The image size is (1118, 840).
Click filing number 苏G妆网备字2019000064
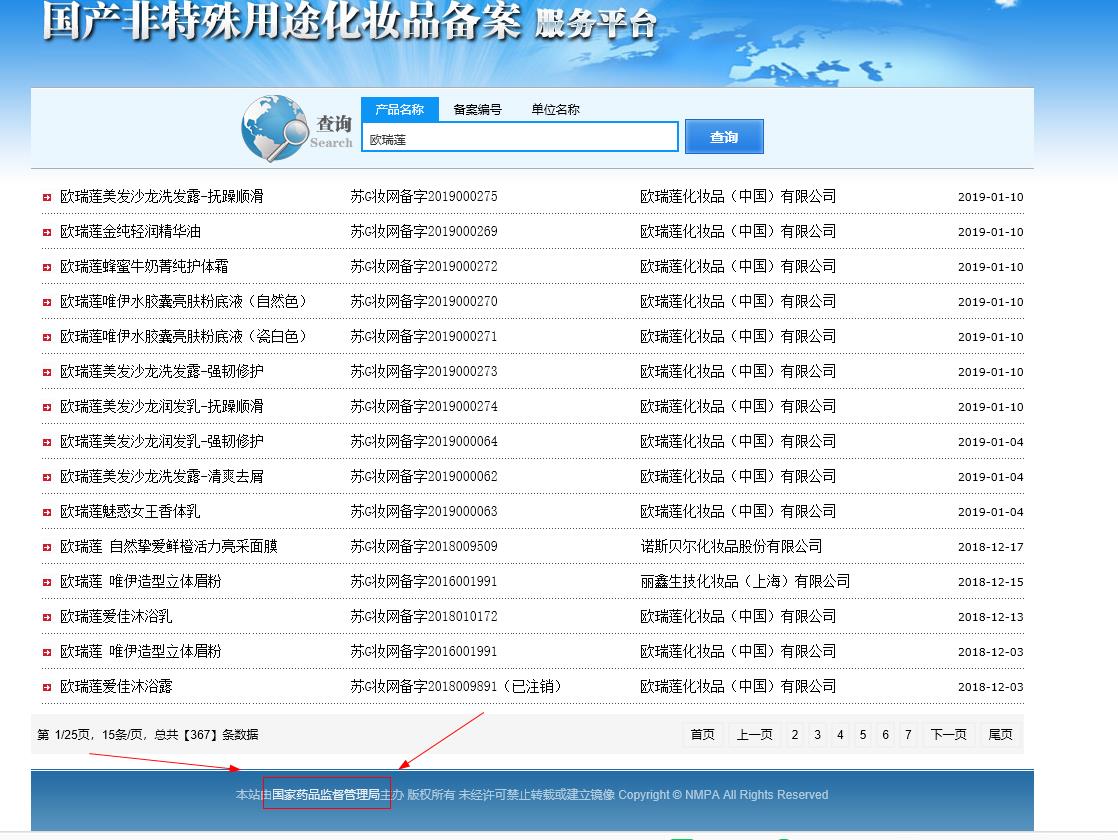424,441
